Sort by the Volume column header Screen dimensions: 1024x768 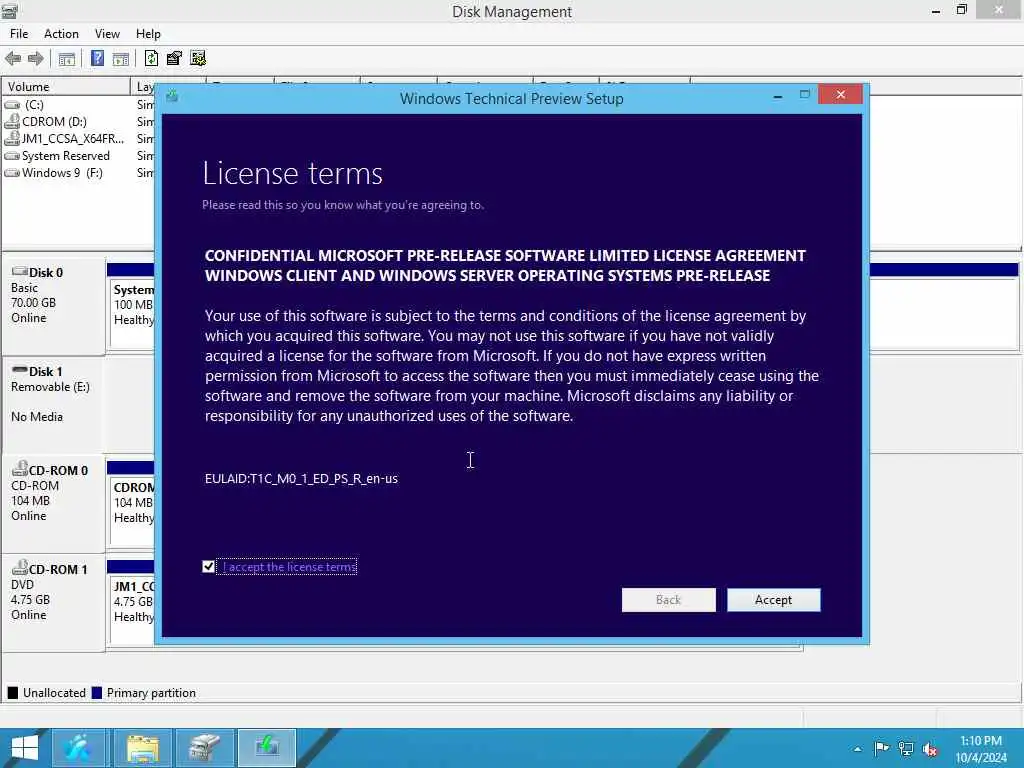click(x=65, y=86)
